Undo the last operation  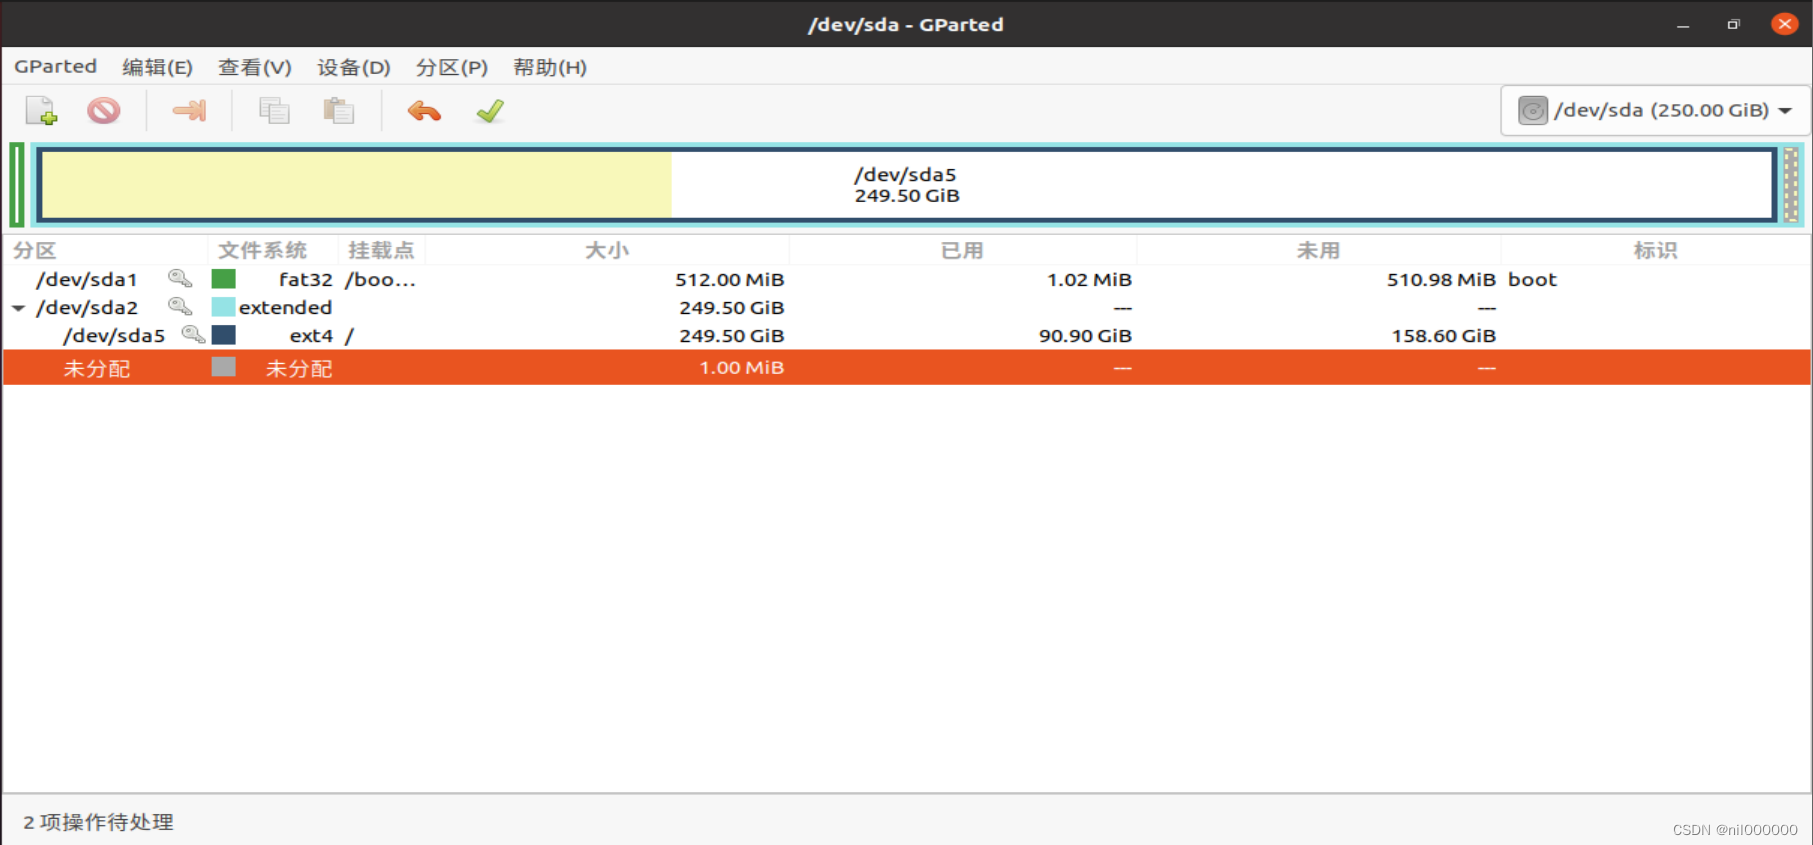click(424, 110)
